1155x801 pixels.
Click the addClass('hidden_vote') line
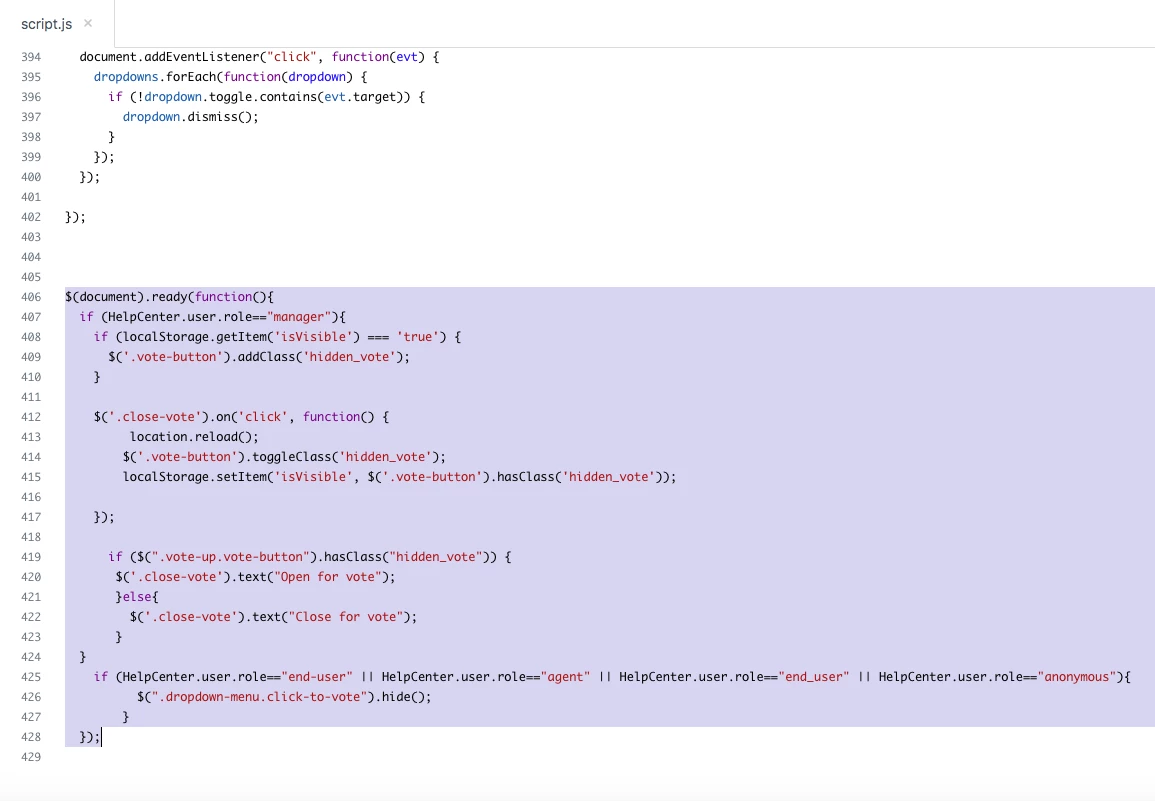pyautogui.click(x=259, y=357)
